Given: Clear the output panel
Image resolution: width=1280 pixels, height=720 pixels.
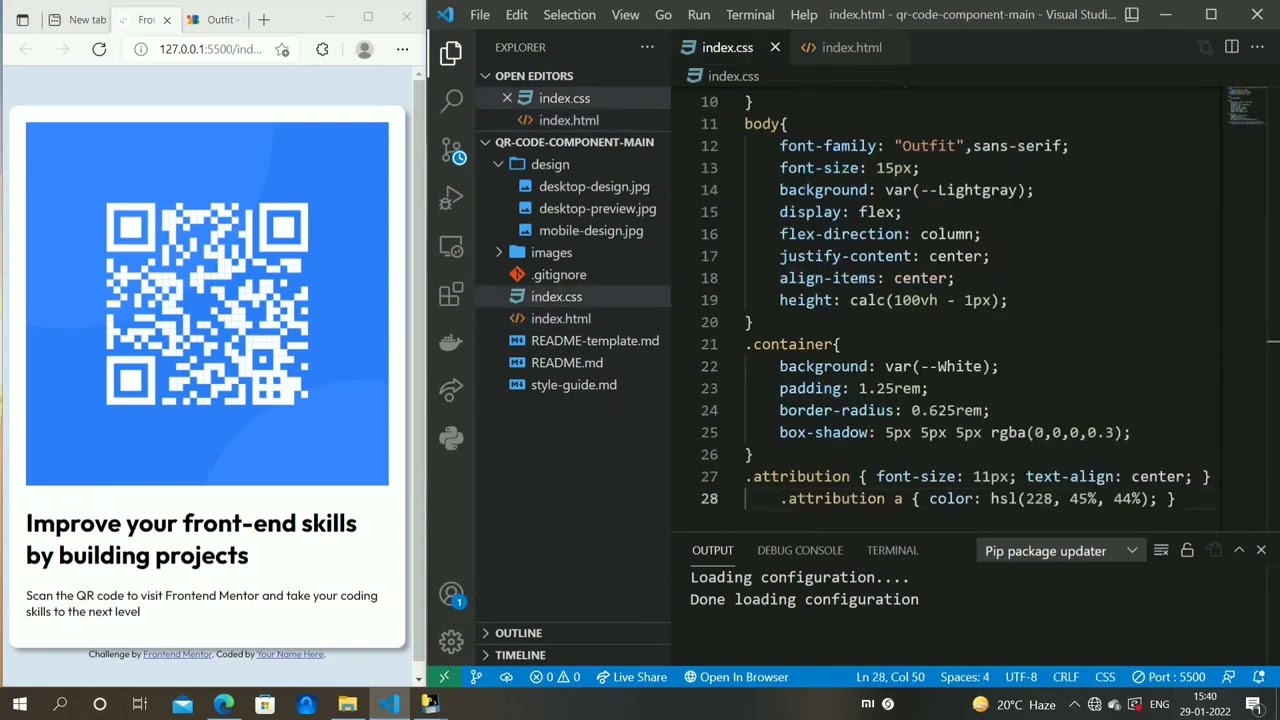Looking at the screenshot, I should coord(1161,550).
